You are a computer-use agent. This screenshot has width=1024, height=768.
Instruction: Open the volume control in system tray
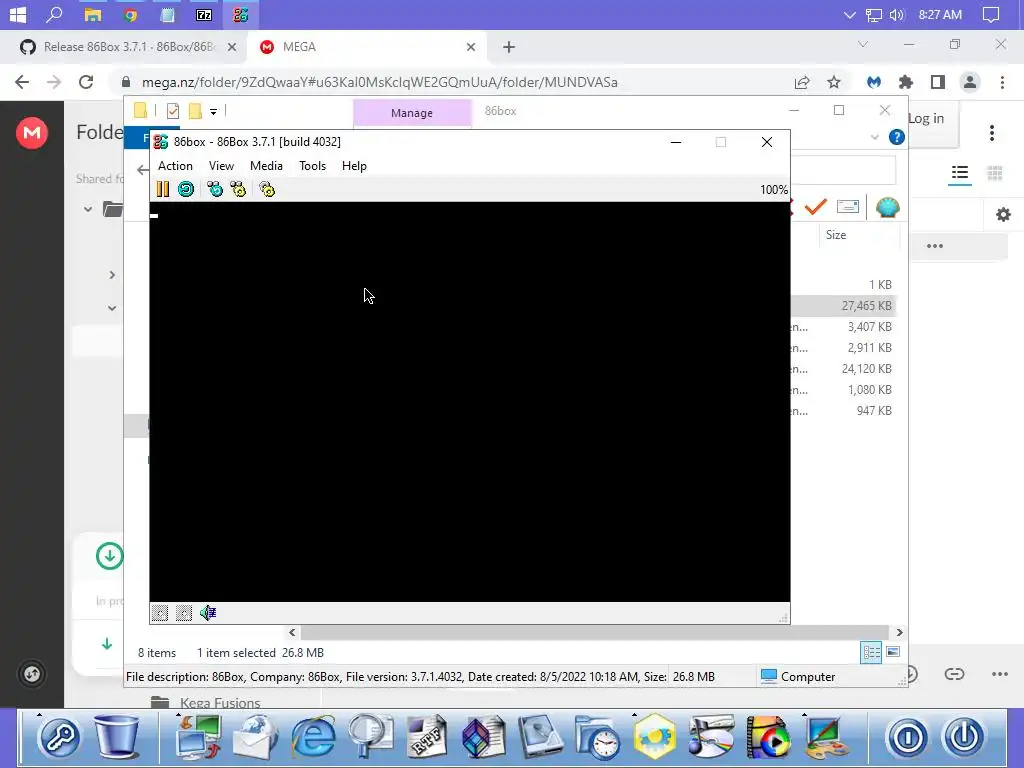[897, 14]
